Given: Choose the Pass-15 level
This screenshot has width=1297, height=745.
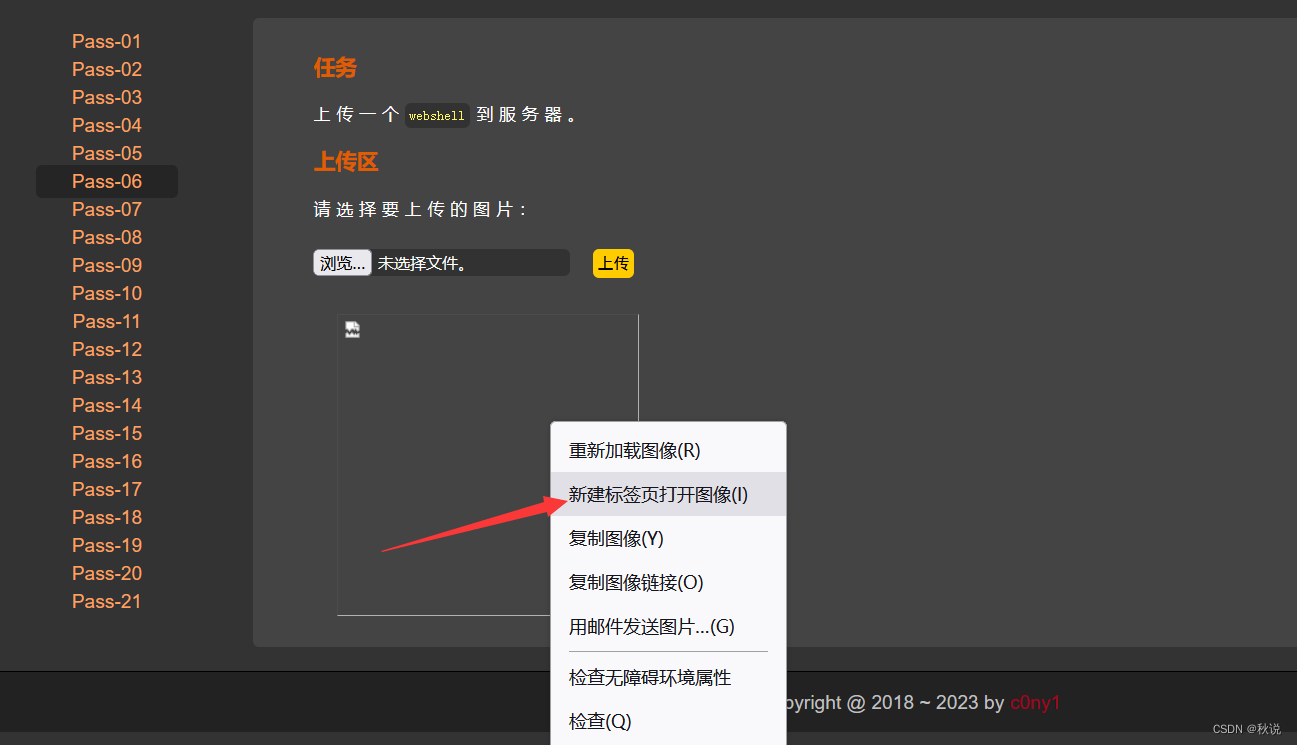Looking at the screenshot, I should tap(107, 433).
